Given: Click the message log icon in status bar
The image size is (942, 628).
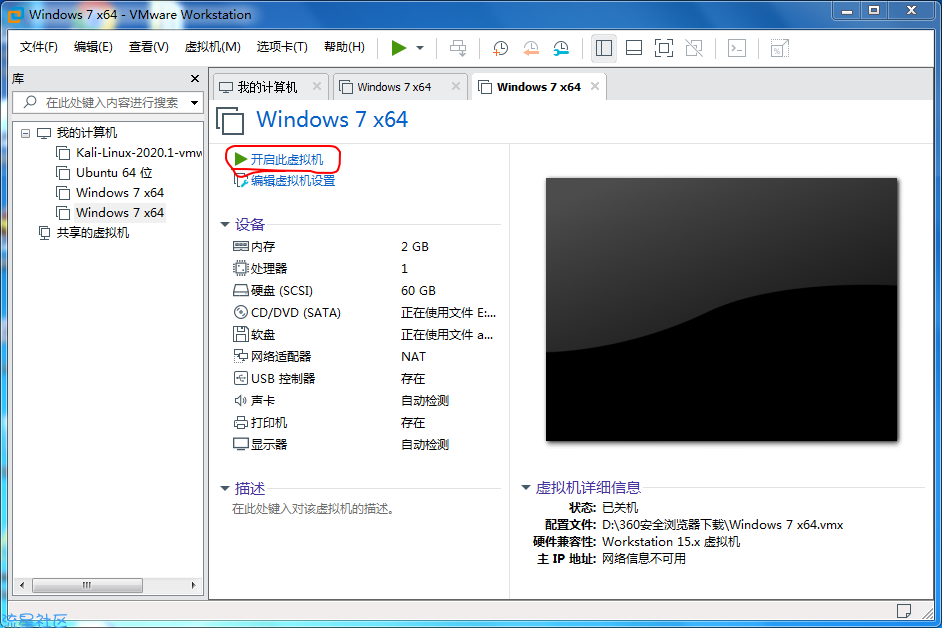Looking at the screenshot, I should [x=904, y=611].
